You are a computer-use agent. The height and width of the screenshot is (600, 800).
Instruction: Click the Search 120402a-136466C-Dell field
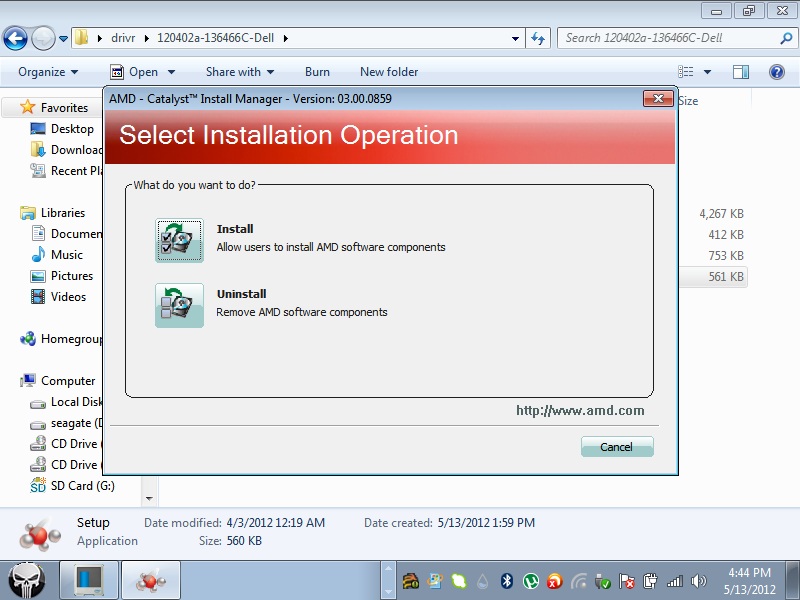pyautogui.click(x=668, y=38)
